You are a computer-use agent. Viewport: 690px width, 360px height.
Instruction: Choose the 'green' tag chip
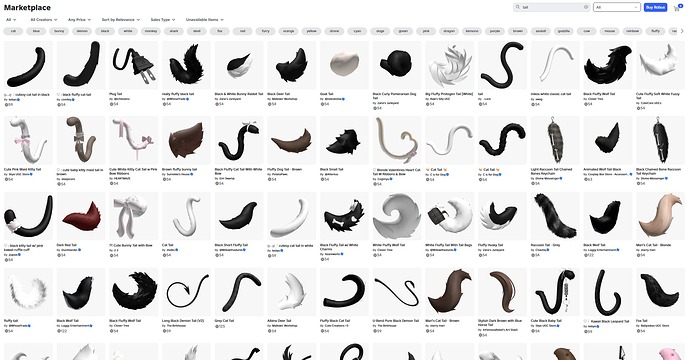tap(403, 31)
